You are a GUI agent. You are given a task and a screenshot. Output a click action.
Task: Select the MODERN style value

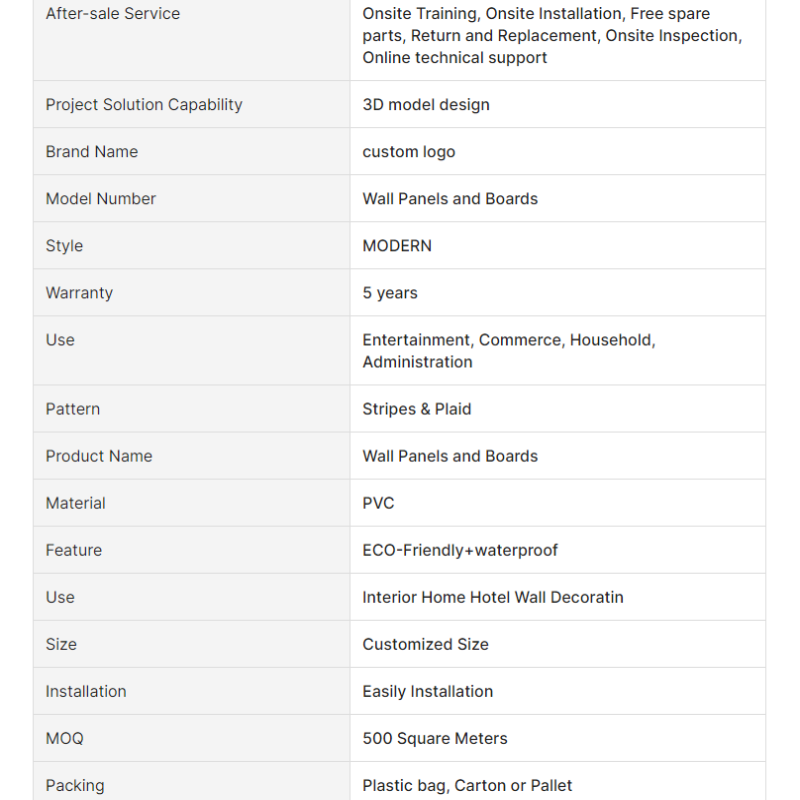[x=397, y=246]
